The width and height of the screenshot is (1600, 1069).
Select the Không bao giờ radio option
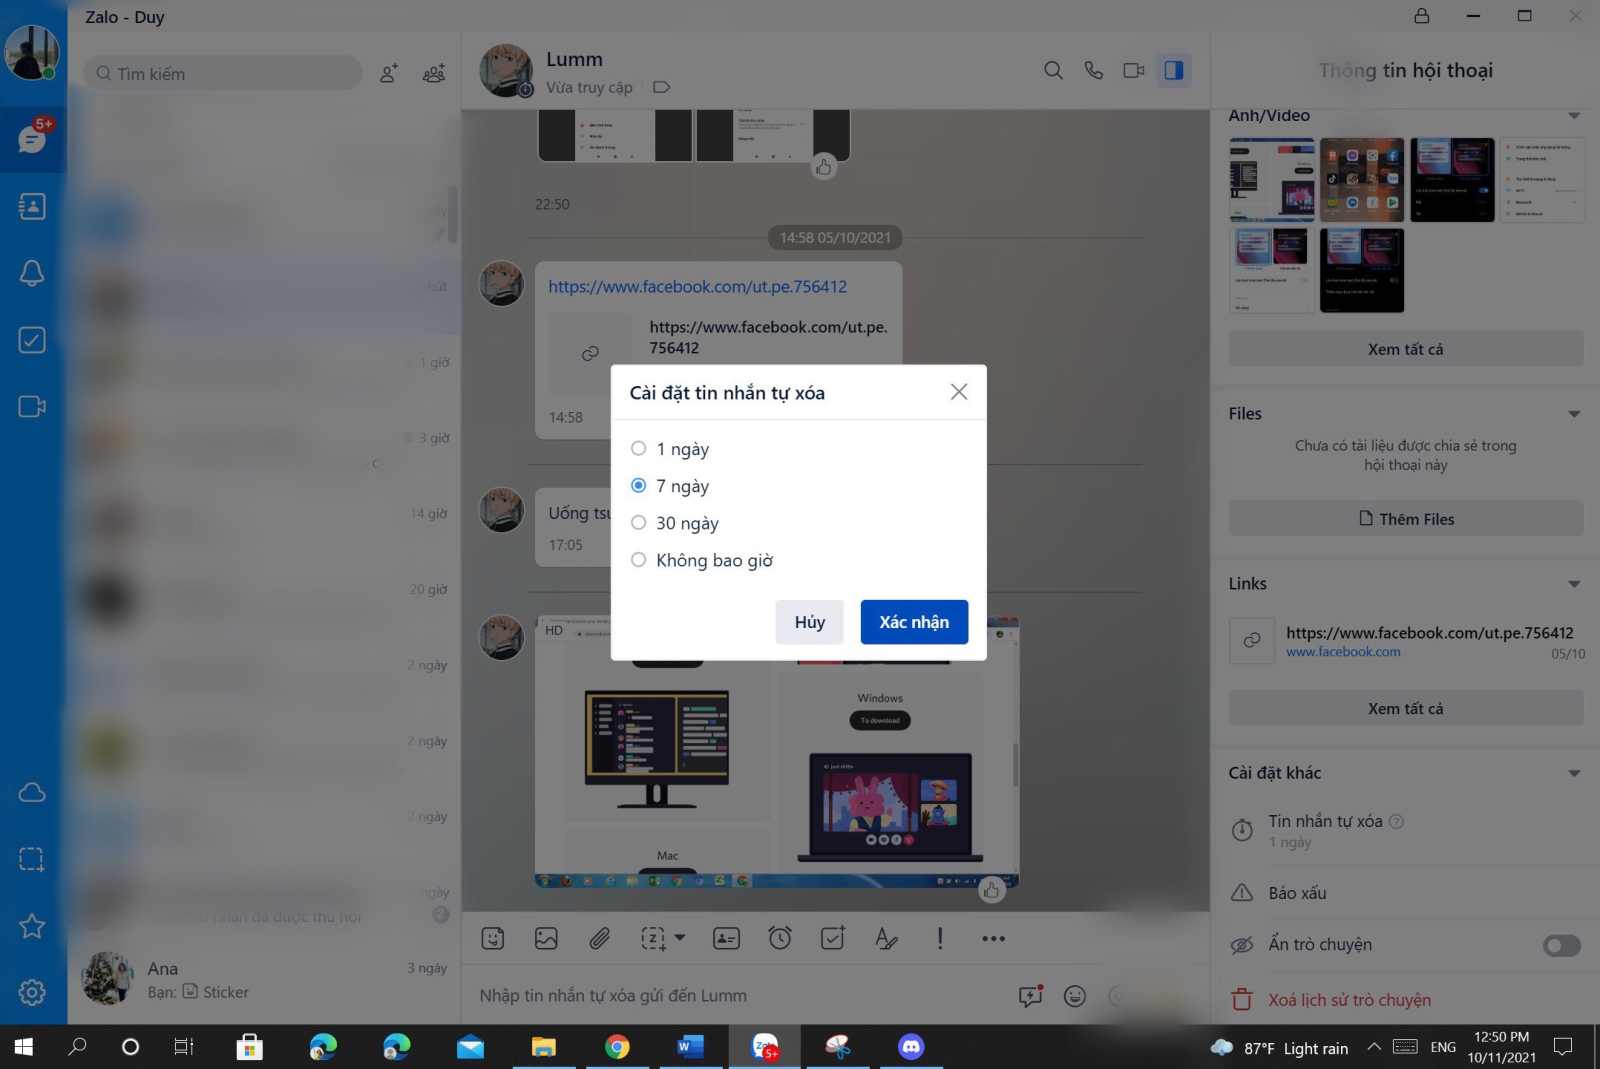[638, 559]
